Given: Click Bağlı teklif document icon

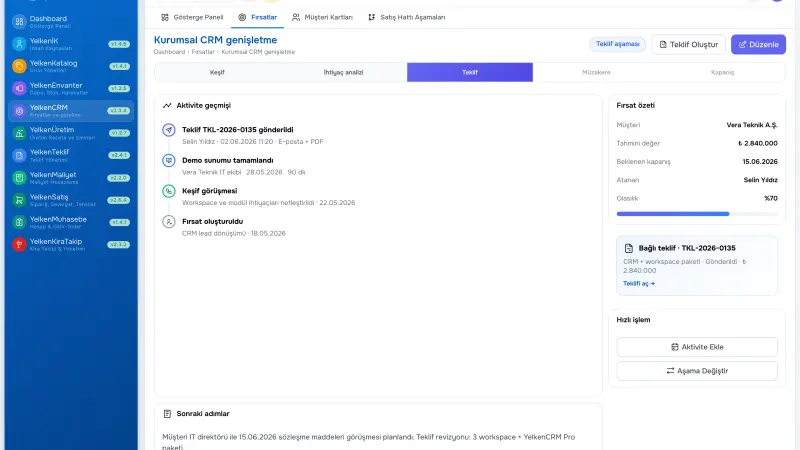Looking at the screenshot, I should pos(629,248).
